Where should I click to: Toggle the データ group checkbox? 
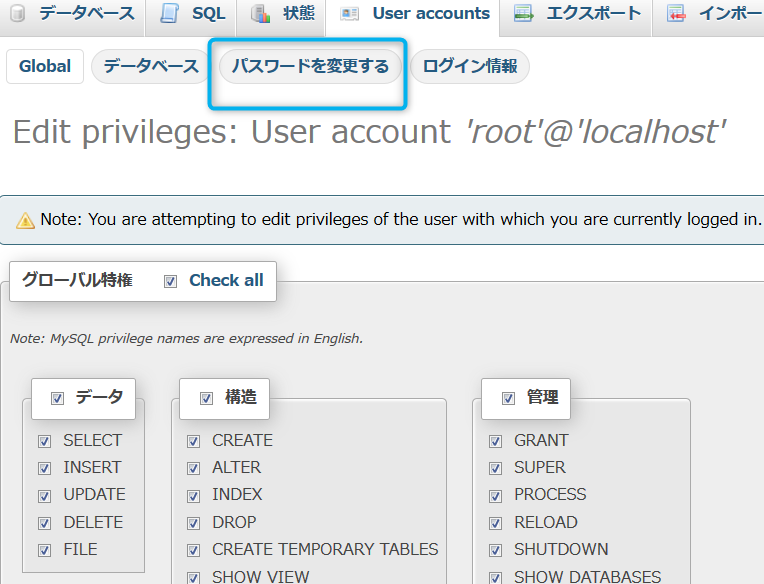(57, 398)
